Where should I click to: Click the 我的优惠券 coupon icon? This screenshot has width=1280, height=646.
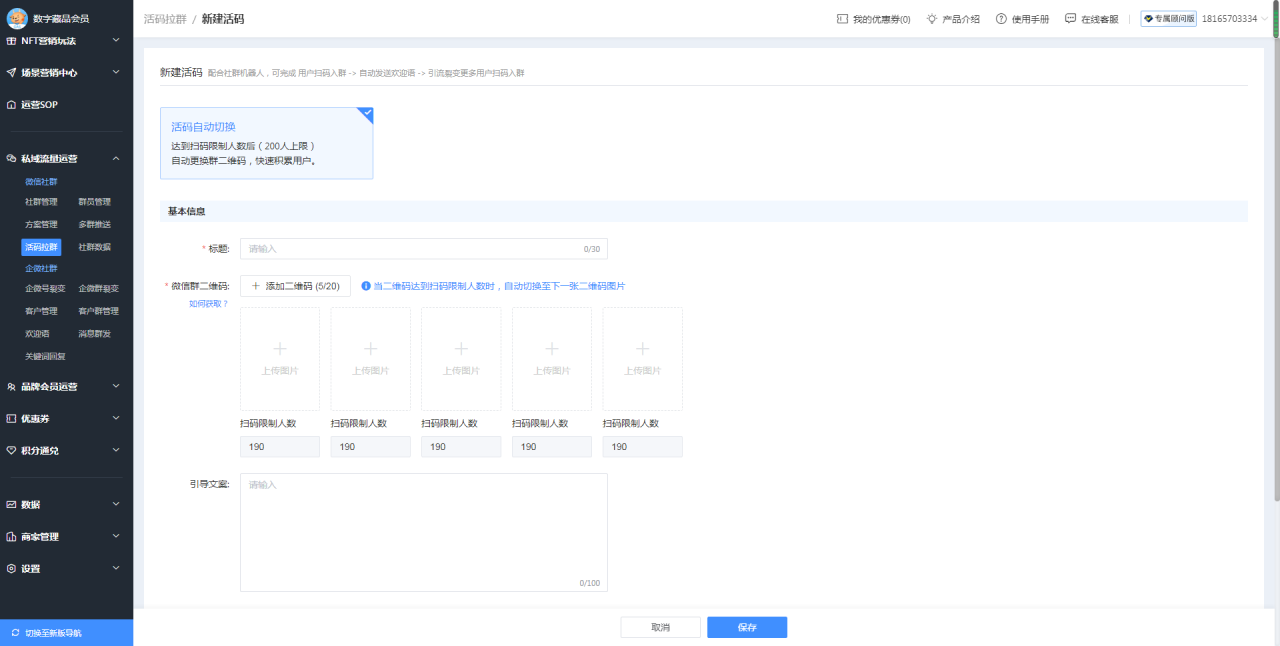(842, 19)
